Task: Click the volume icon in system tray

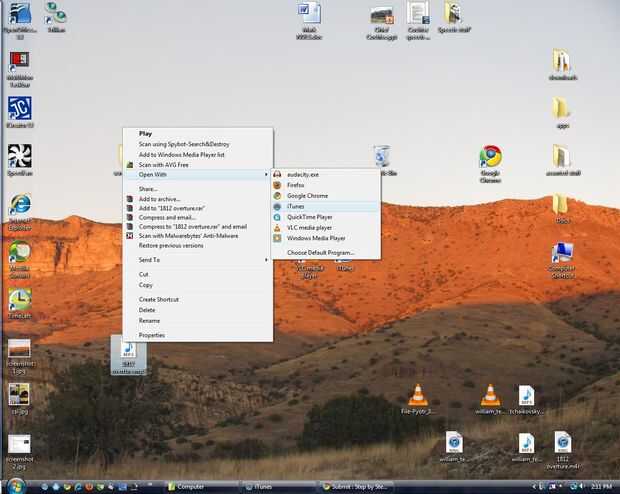Action: pos(581,486)
